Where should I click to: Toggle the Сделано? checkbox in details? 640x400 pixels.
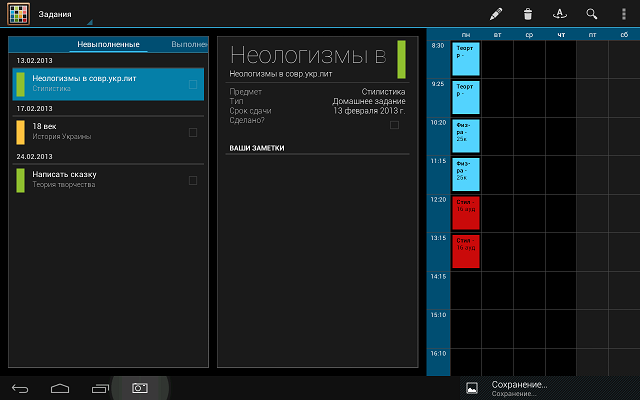coord(394,125)
